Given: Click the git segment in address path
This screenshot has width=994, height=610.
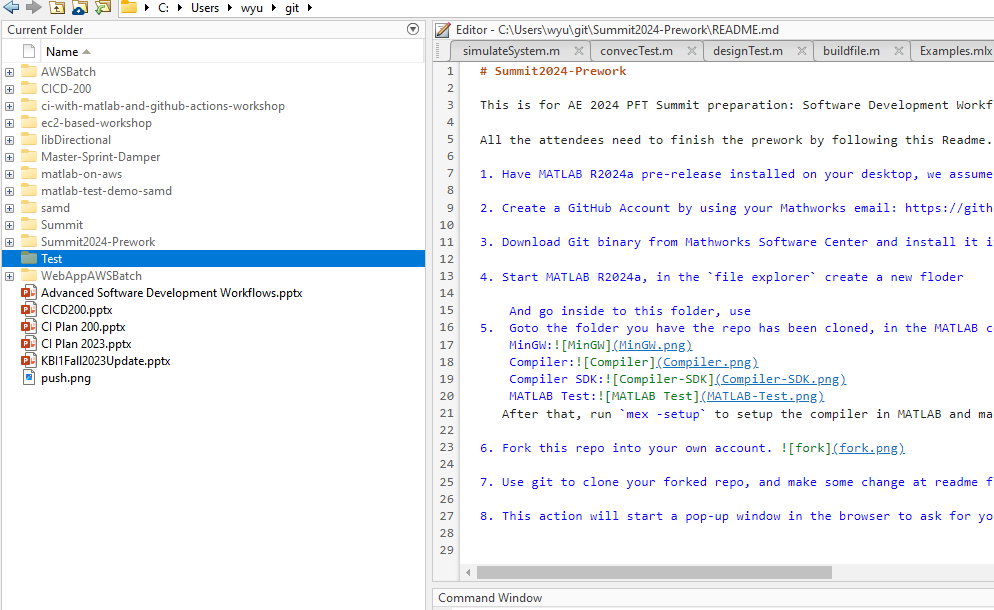Looking at the screenshot, I should [x=292, y=8].
